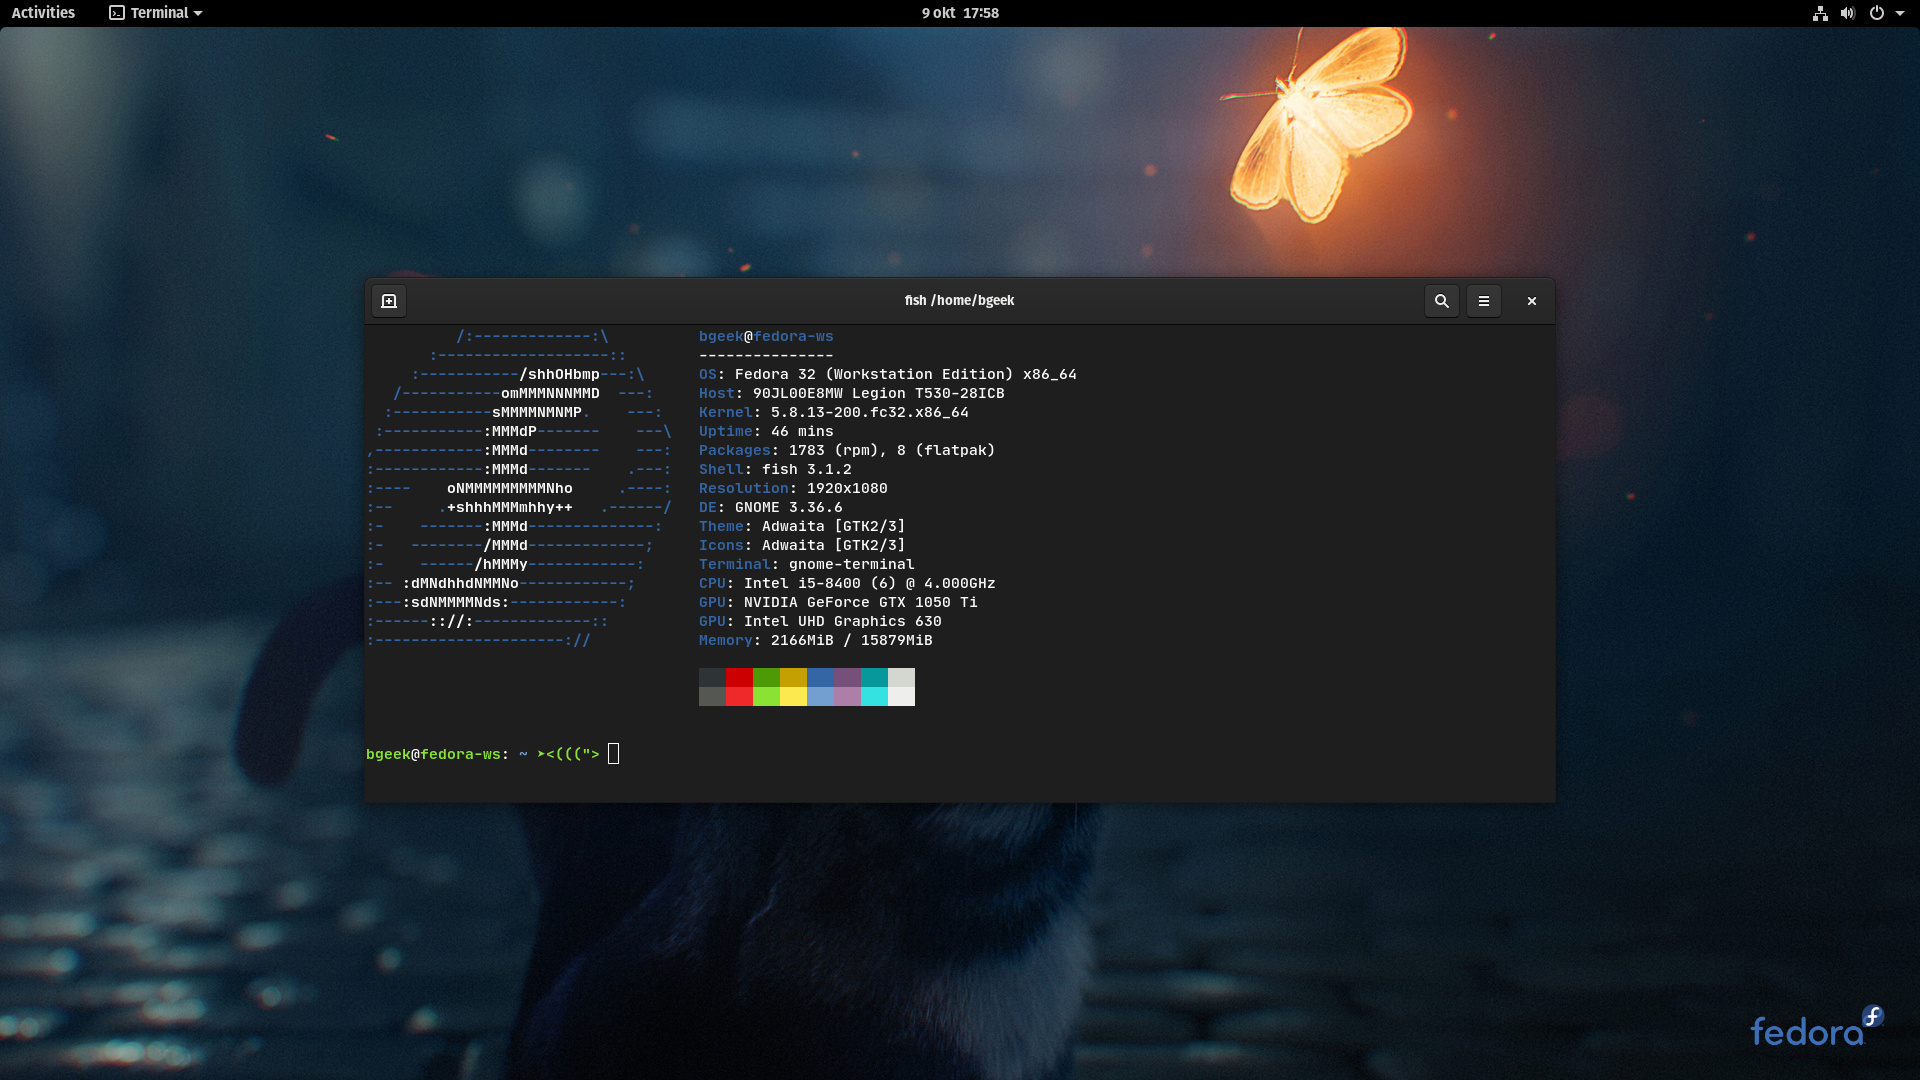
Task: Click the Packages line '1783 (rpm)'
Action: coord(834,450)
